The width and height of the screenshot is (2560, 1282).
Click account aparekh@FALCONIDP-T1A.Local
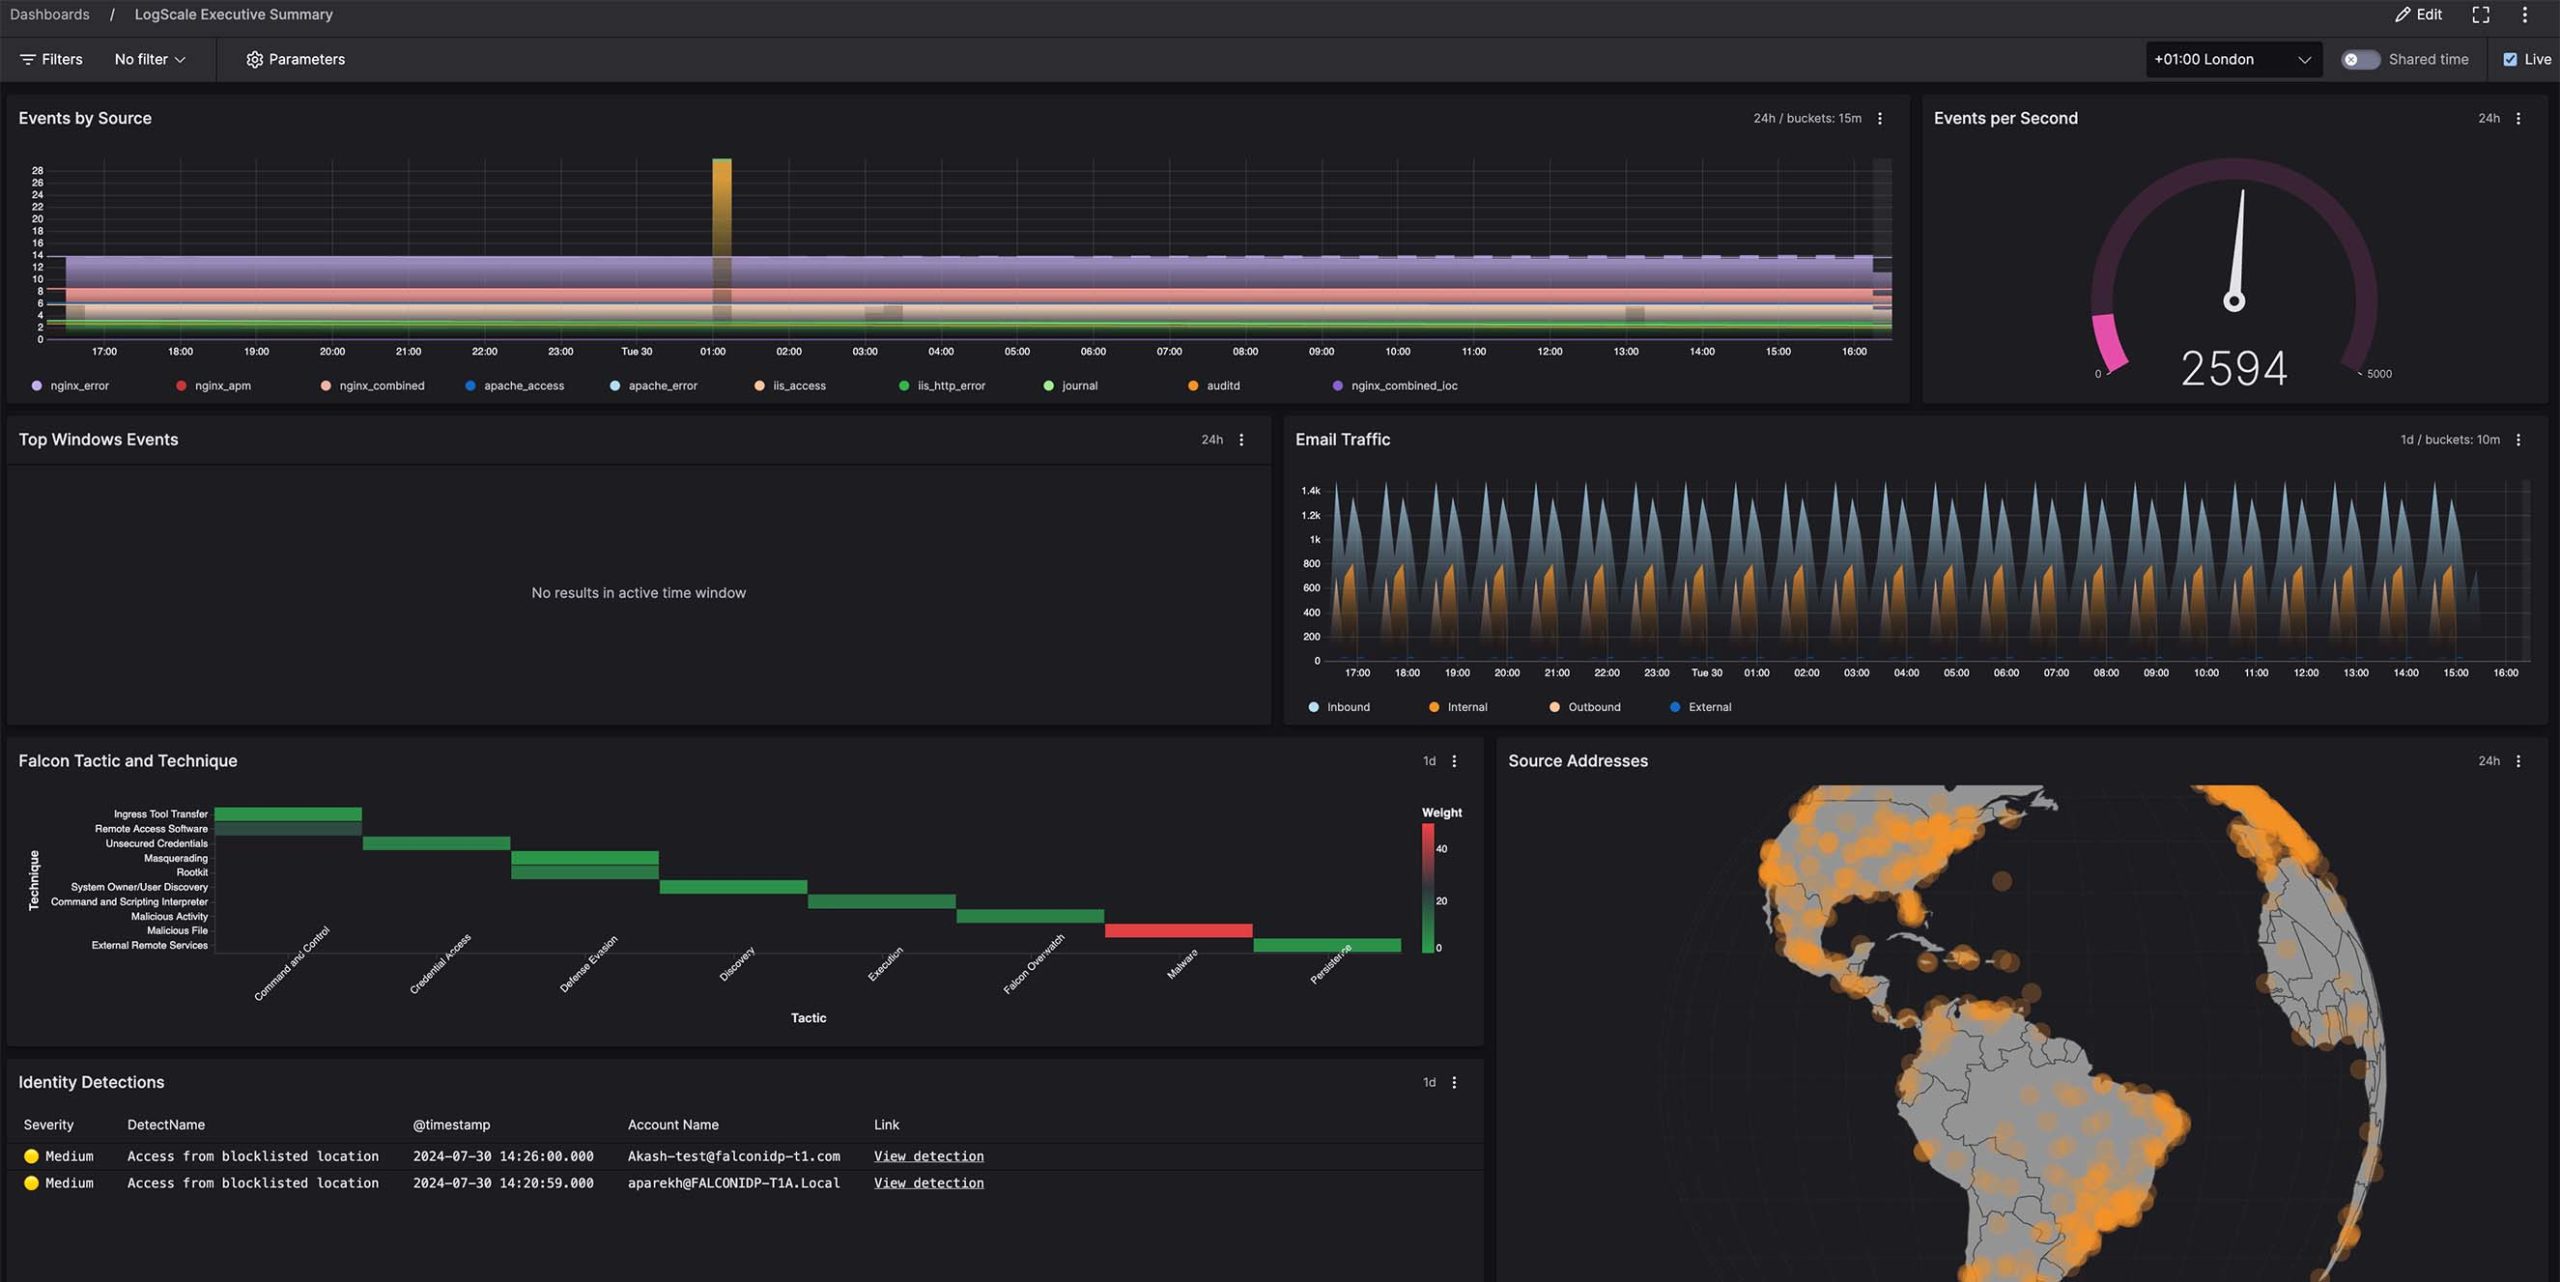click(734, 1183)
